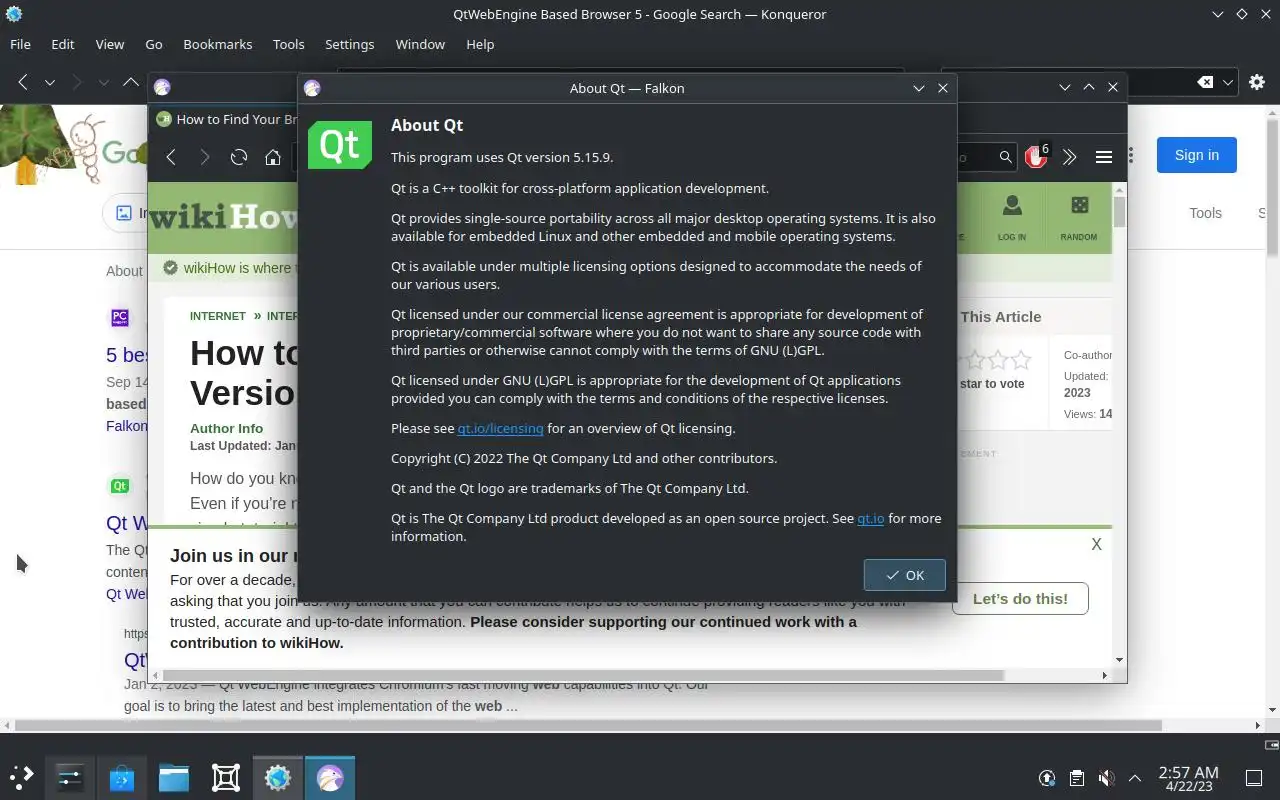
Task: Open muted volume tray icon
Action: (x=1106, y=778)
